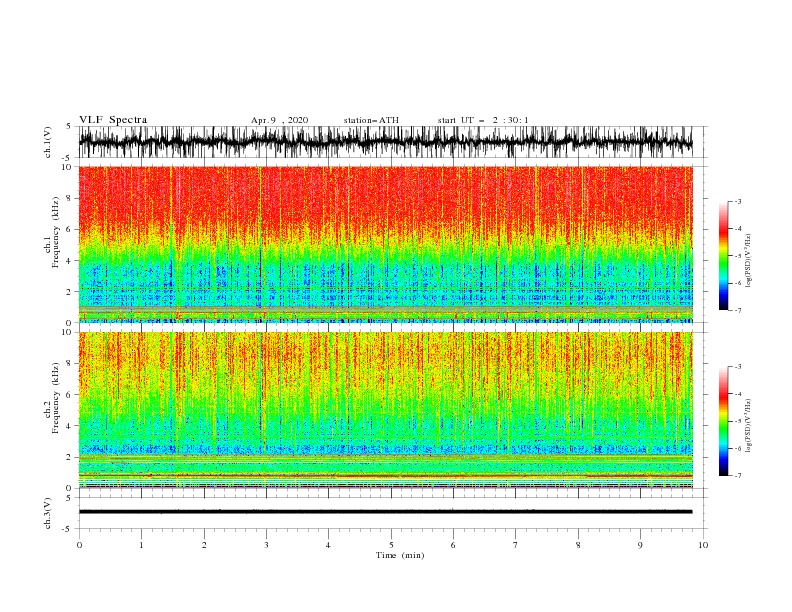Click time axis tick label "2"
Screen dimensions: 792x612
tap(204, 545)
